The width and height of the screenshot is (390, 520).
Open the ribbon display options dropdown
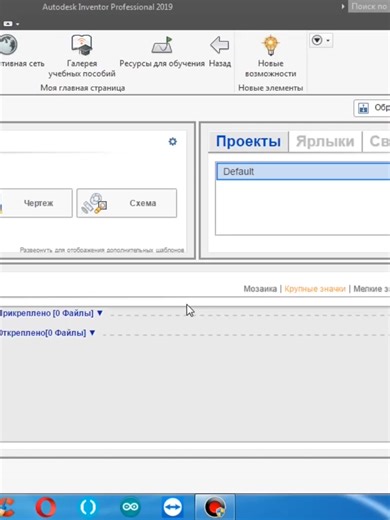[321, 41]
